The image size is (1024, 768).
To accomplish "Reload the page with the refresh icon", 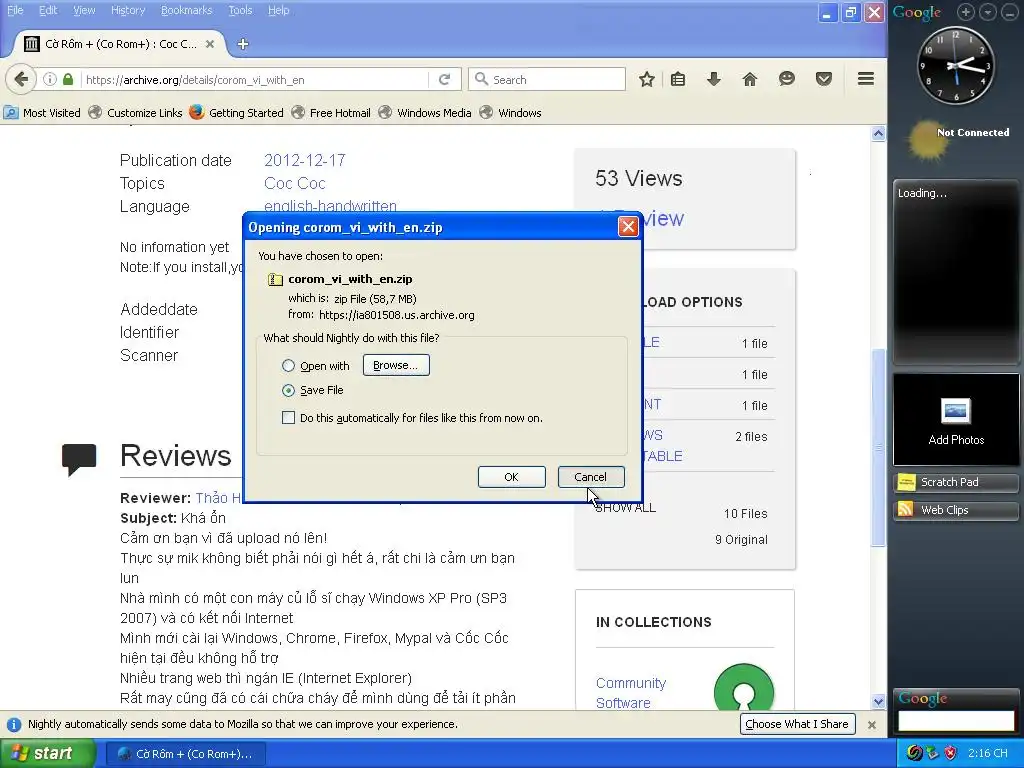I will tap(445, 80).
